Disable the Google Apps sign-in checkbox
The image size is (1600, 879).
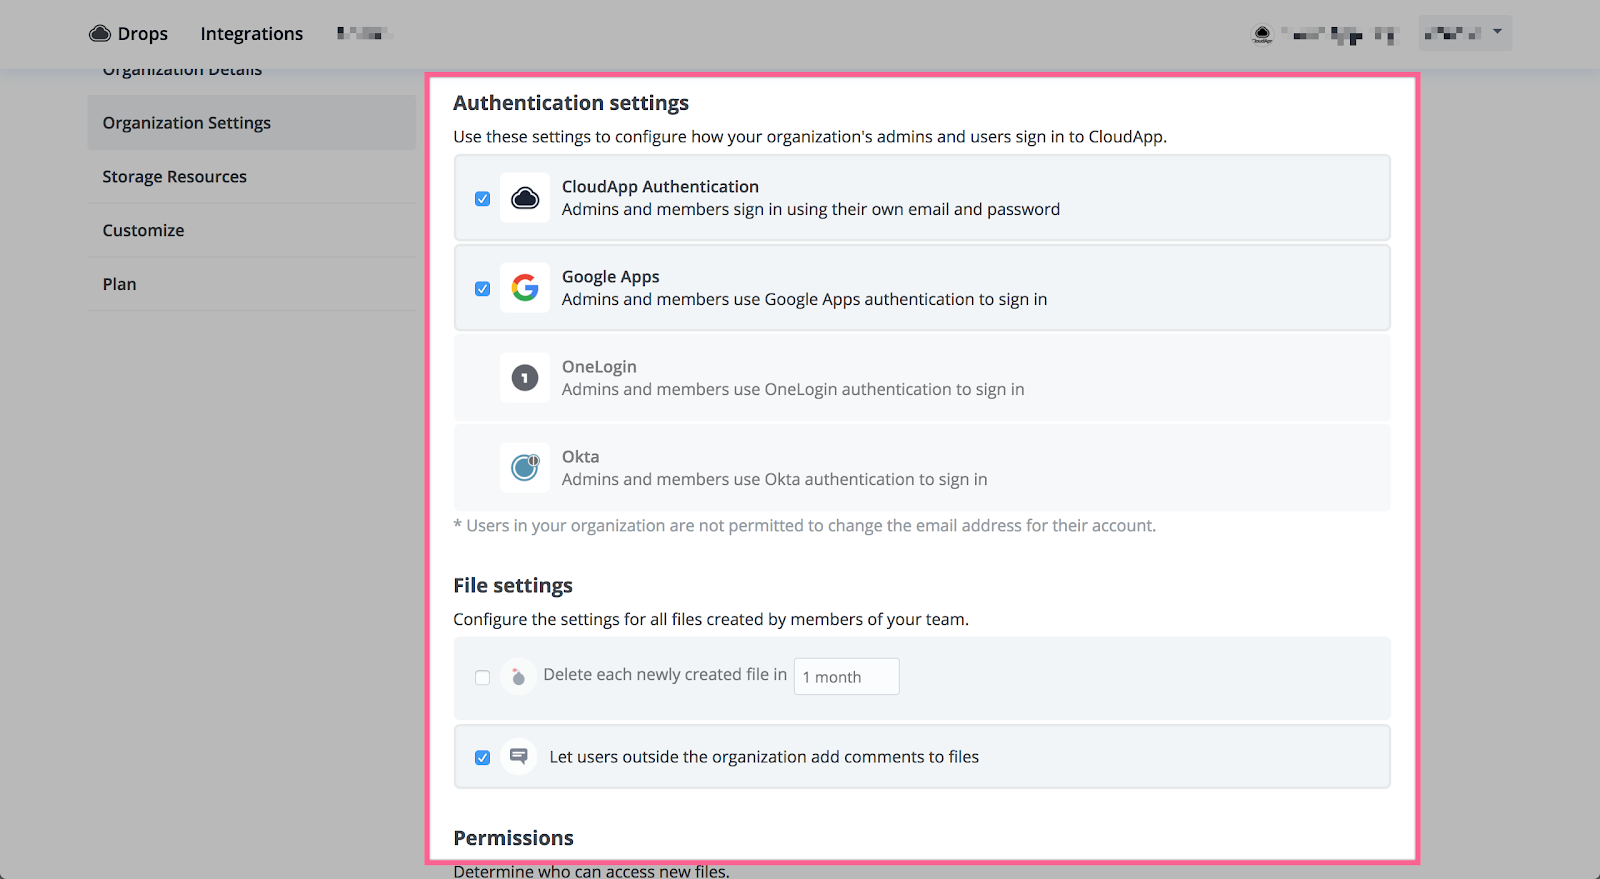tap(483, 289)
